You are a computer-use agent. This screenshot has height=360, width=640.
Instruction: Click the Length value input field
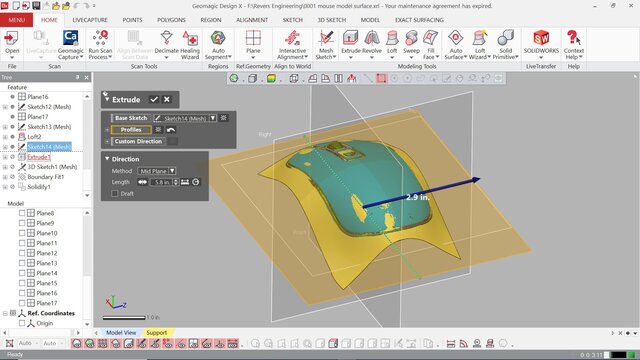click(161, 182)
